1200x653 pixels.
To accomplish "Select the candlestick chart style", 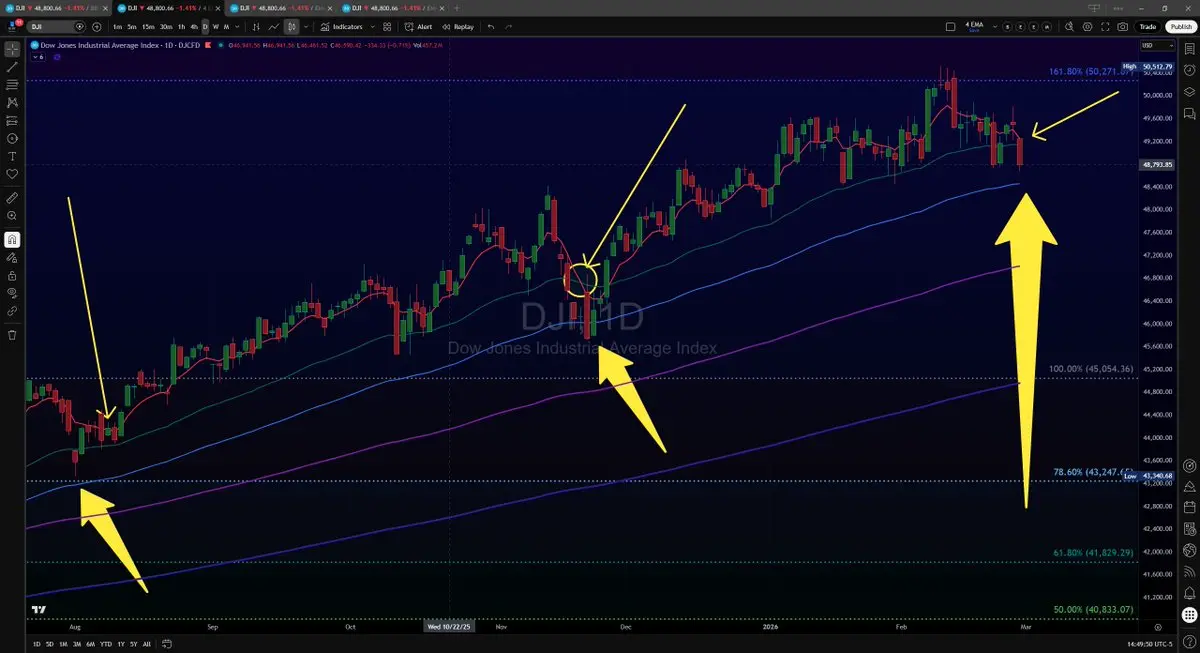I will tap(292, 27).
